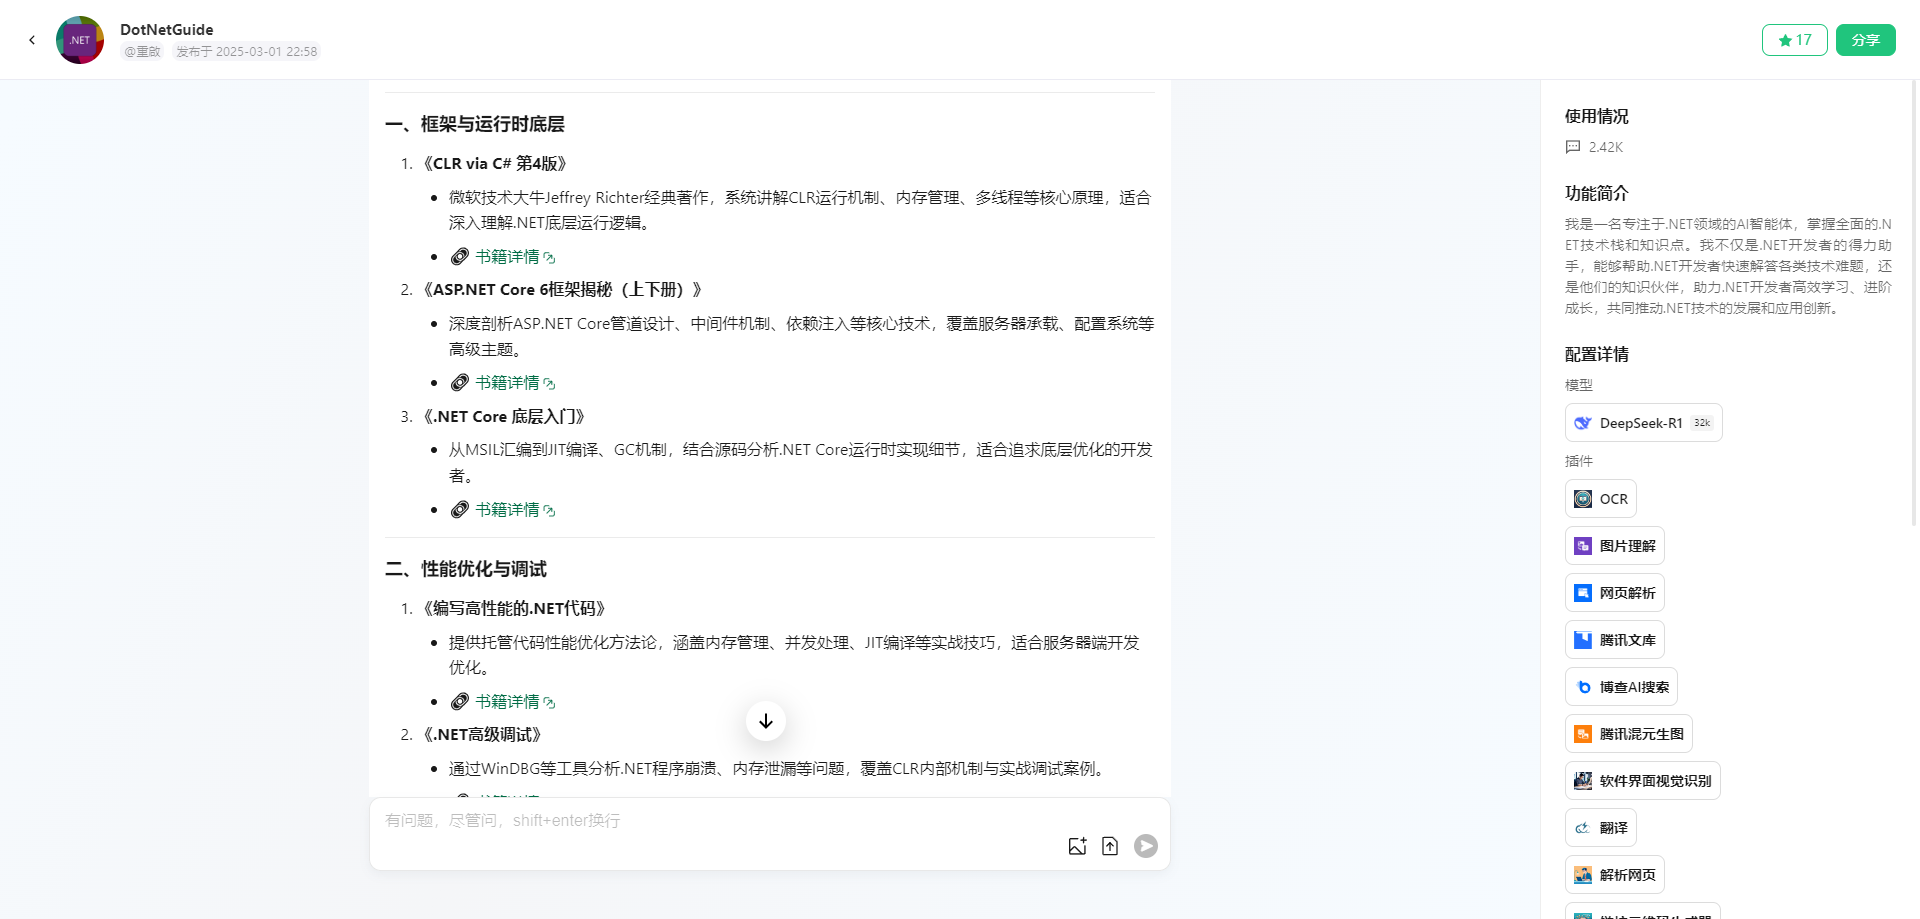Select the DeepSeek-R1 model chip

[1643, 423]
